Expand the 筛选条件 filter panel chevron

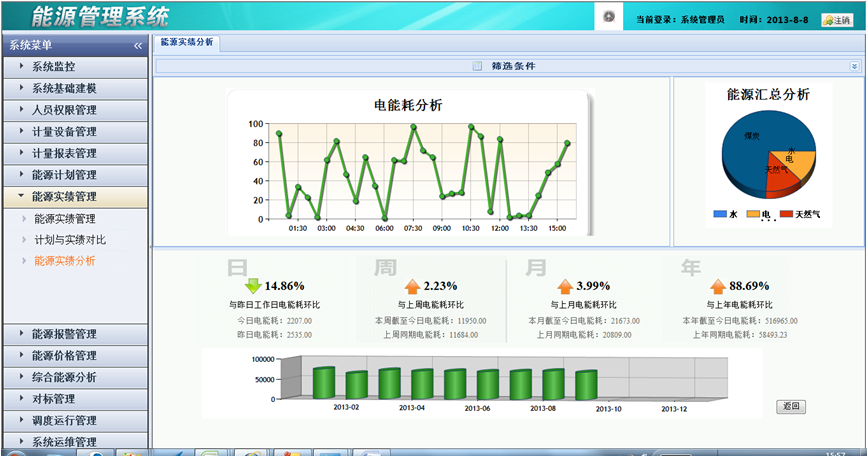(x=854, y=66)
